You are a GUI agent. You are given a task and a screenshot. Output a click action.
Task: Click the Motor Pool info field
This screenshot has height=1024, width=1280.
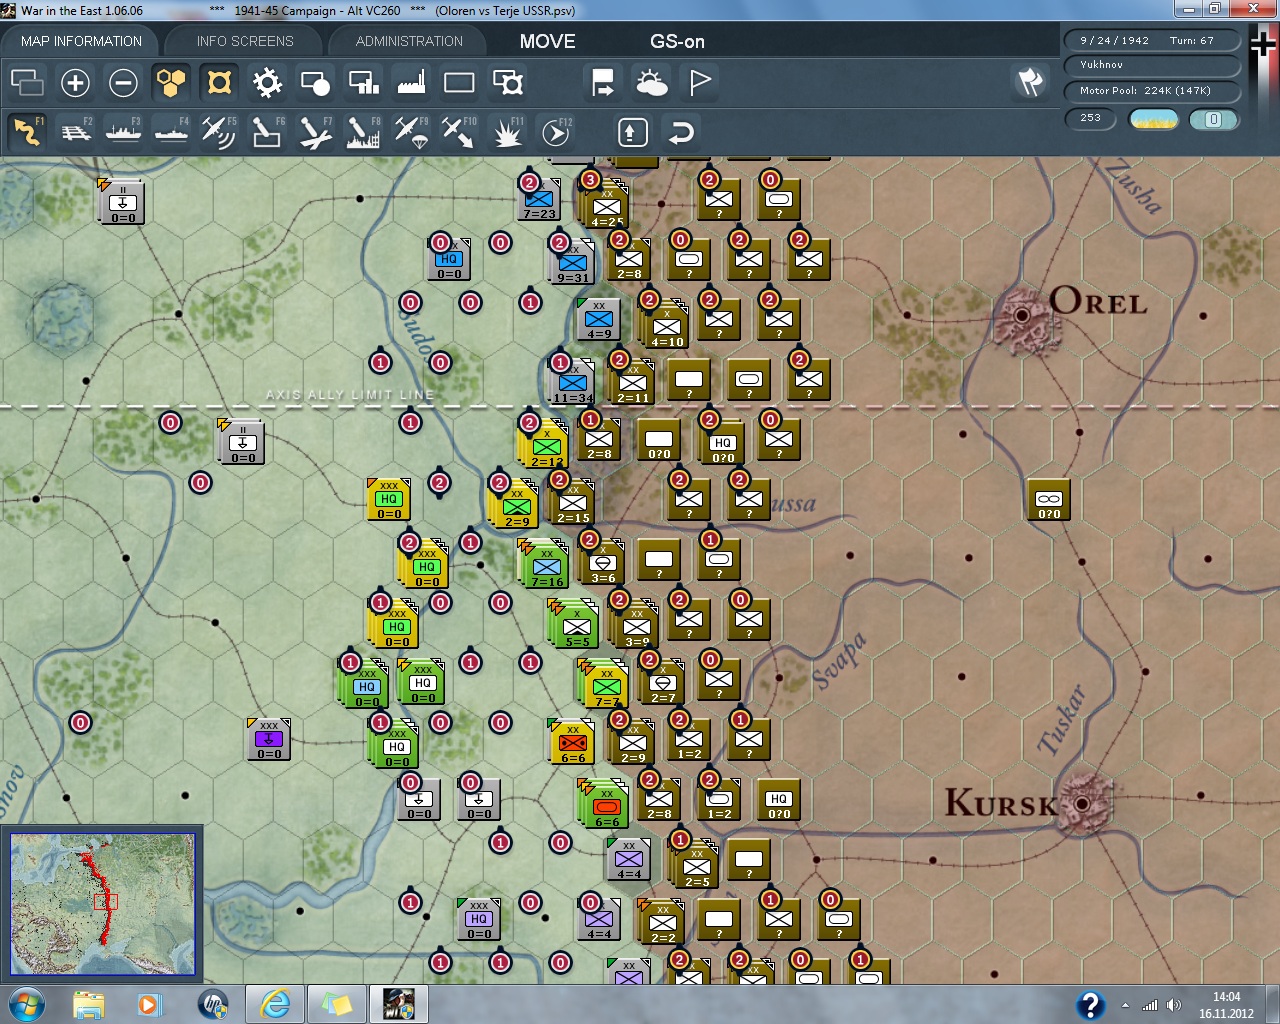point(1151,91)
